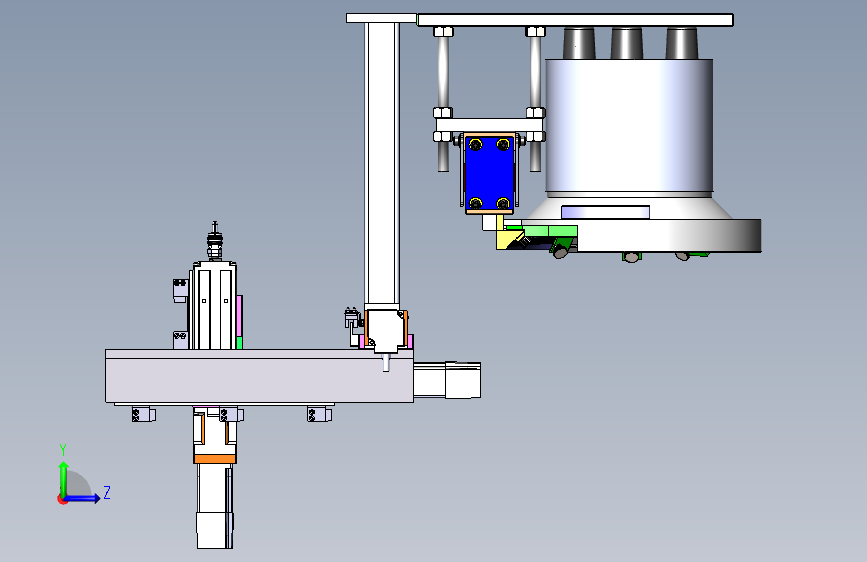This screenshot has height=562, width=867.
Task: Click the Z axis label
Action: 107,492
